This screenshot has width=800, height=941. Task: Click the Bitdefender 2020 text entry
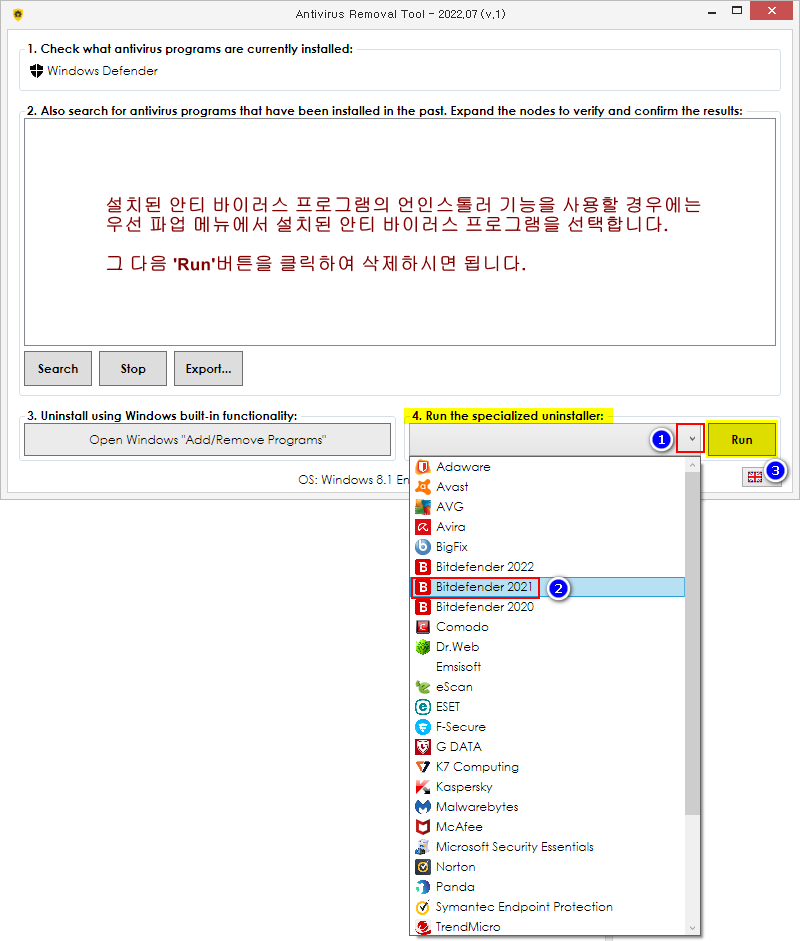[x=485, y=607]
